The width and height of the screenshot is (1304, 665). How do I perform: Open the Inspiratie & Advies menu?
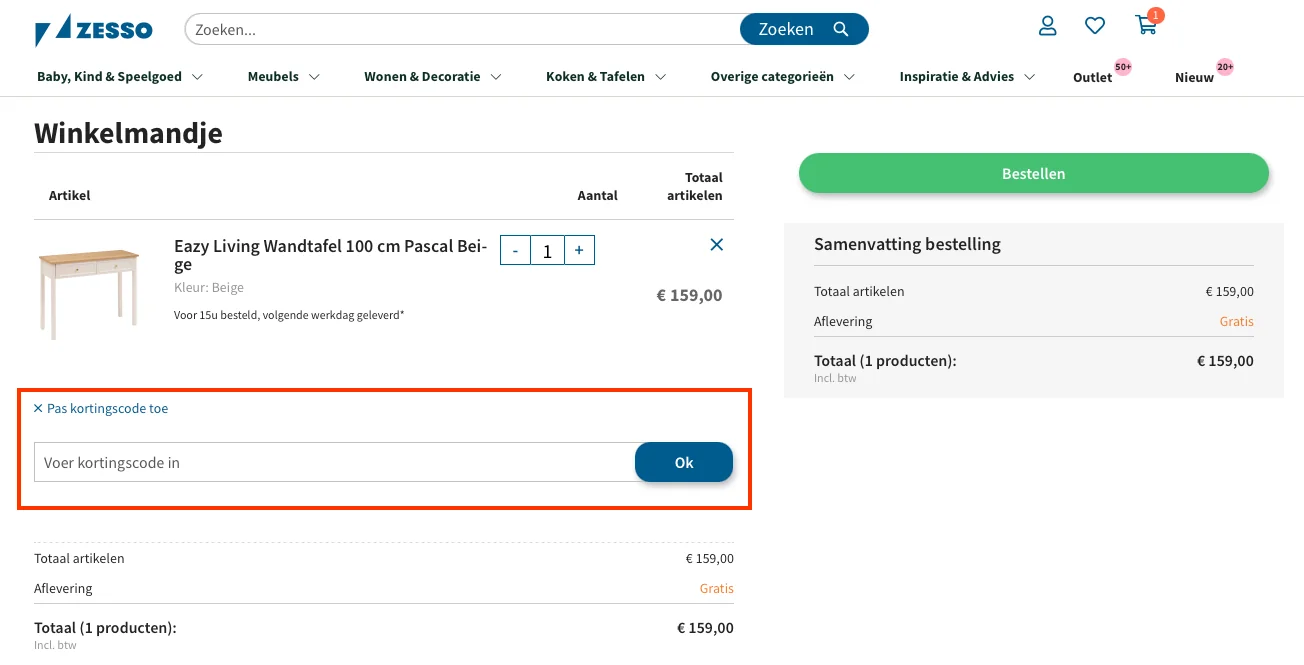(966, 77)
